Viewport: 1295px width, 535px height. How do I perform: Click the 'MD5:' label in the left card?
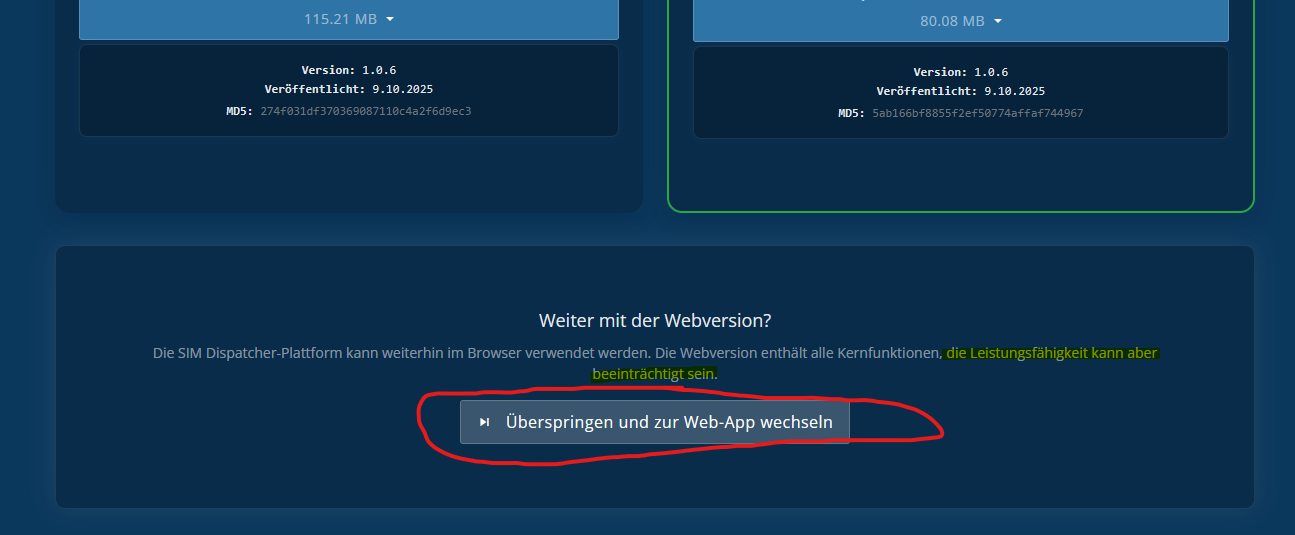(x=240, y=111)
